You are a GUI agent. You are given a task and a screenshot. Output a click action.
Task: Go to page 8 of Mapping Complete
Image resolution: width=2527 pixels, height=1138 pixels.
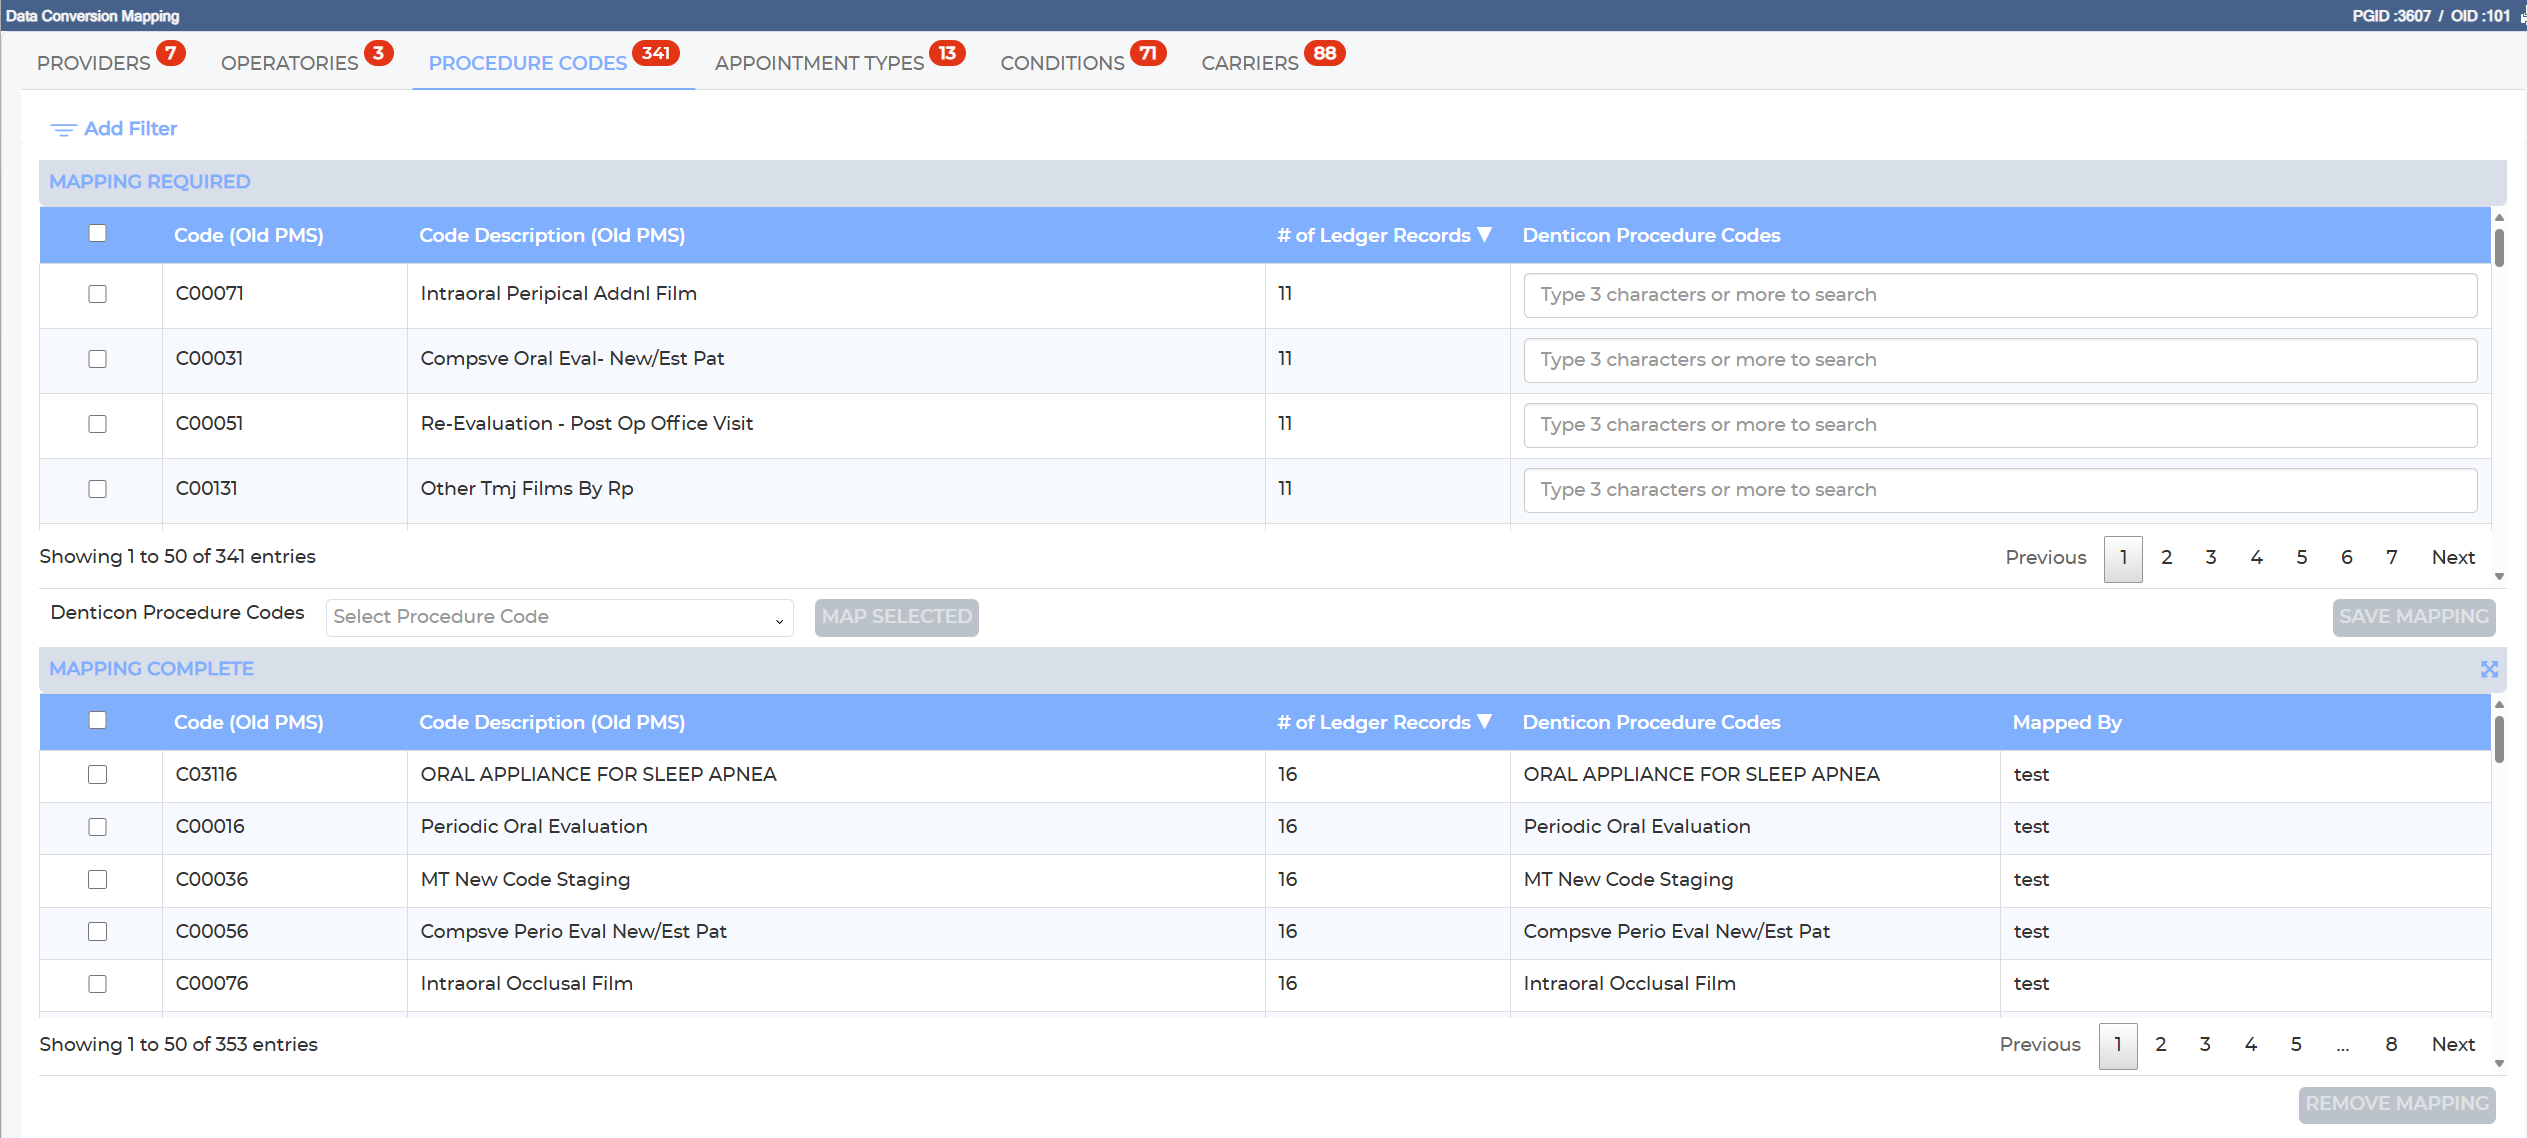[x=2391, y=1045]
